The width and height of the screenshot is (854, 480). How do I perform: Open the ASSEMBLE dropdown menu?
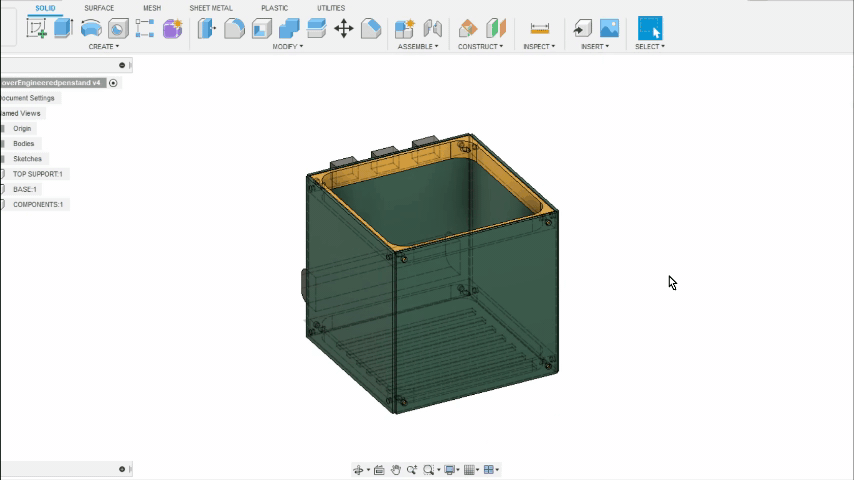coord(418,47)
